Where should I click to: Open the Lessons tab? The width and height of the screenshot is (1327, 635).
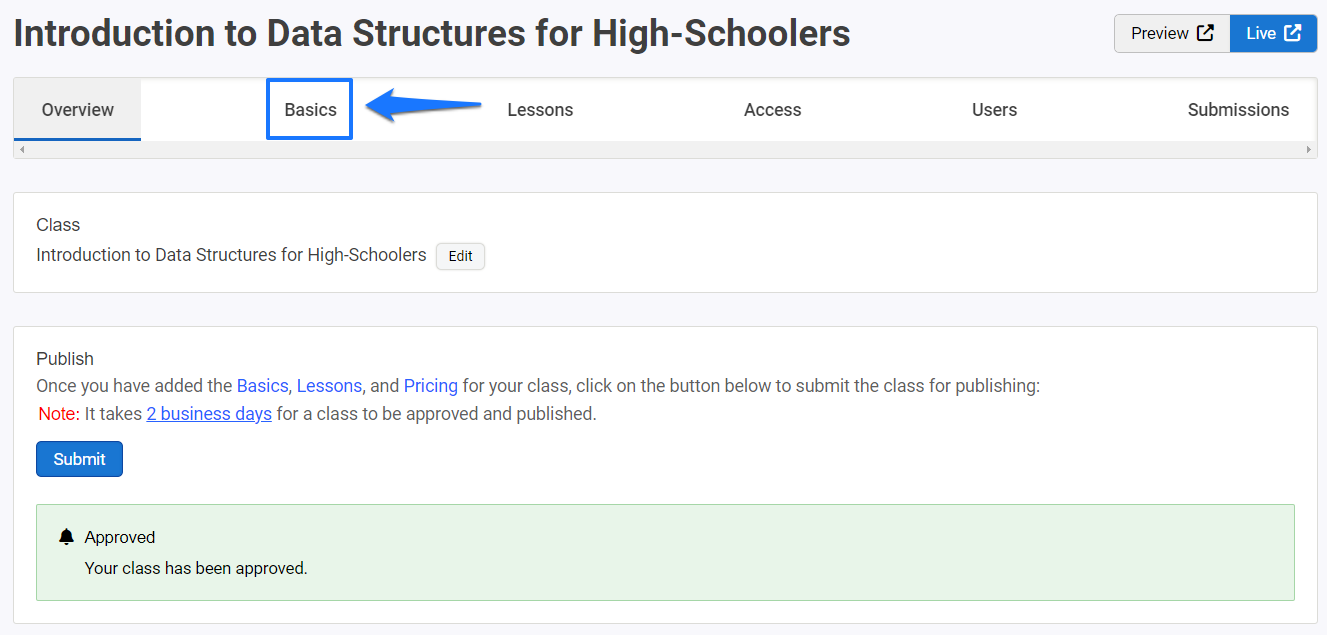[540, 110]
